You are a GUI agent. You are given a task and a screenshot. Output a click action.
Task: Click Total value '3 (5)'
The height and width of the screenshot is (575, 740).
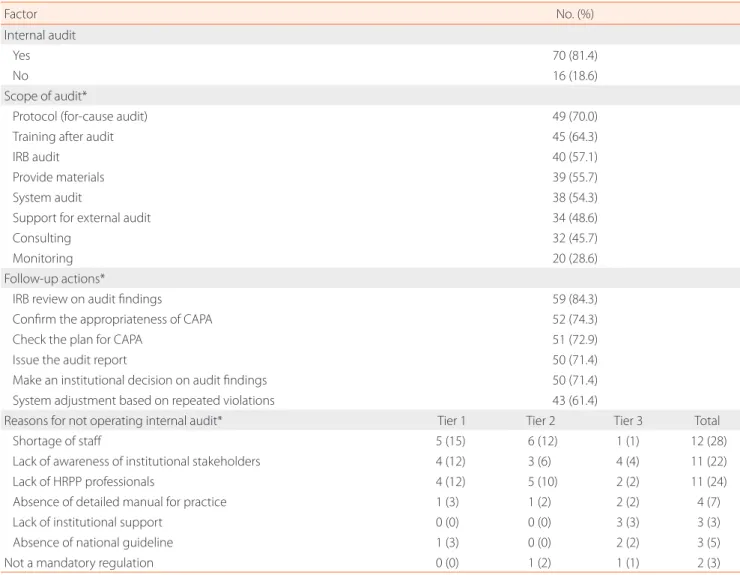(x=709, y=543)
